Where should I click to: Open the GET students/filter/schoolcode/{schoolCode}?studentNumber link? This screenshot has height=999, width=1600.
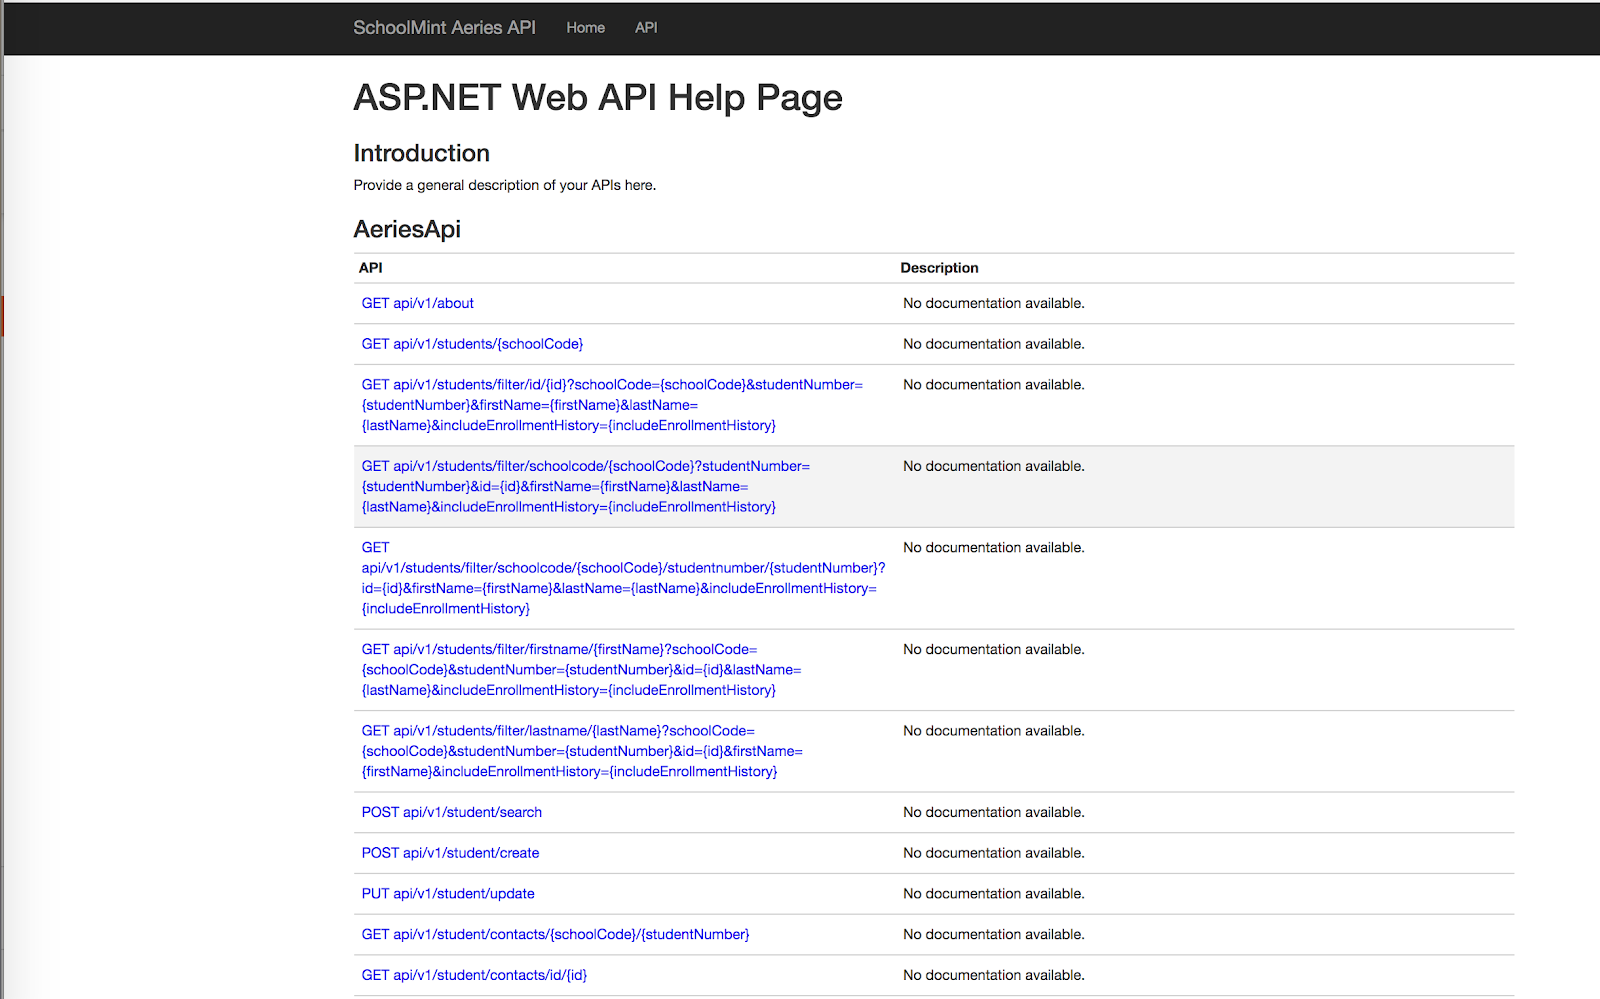point(586,486)
